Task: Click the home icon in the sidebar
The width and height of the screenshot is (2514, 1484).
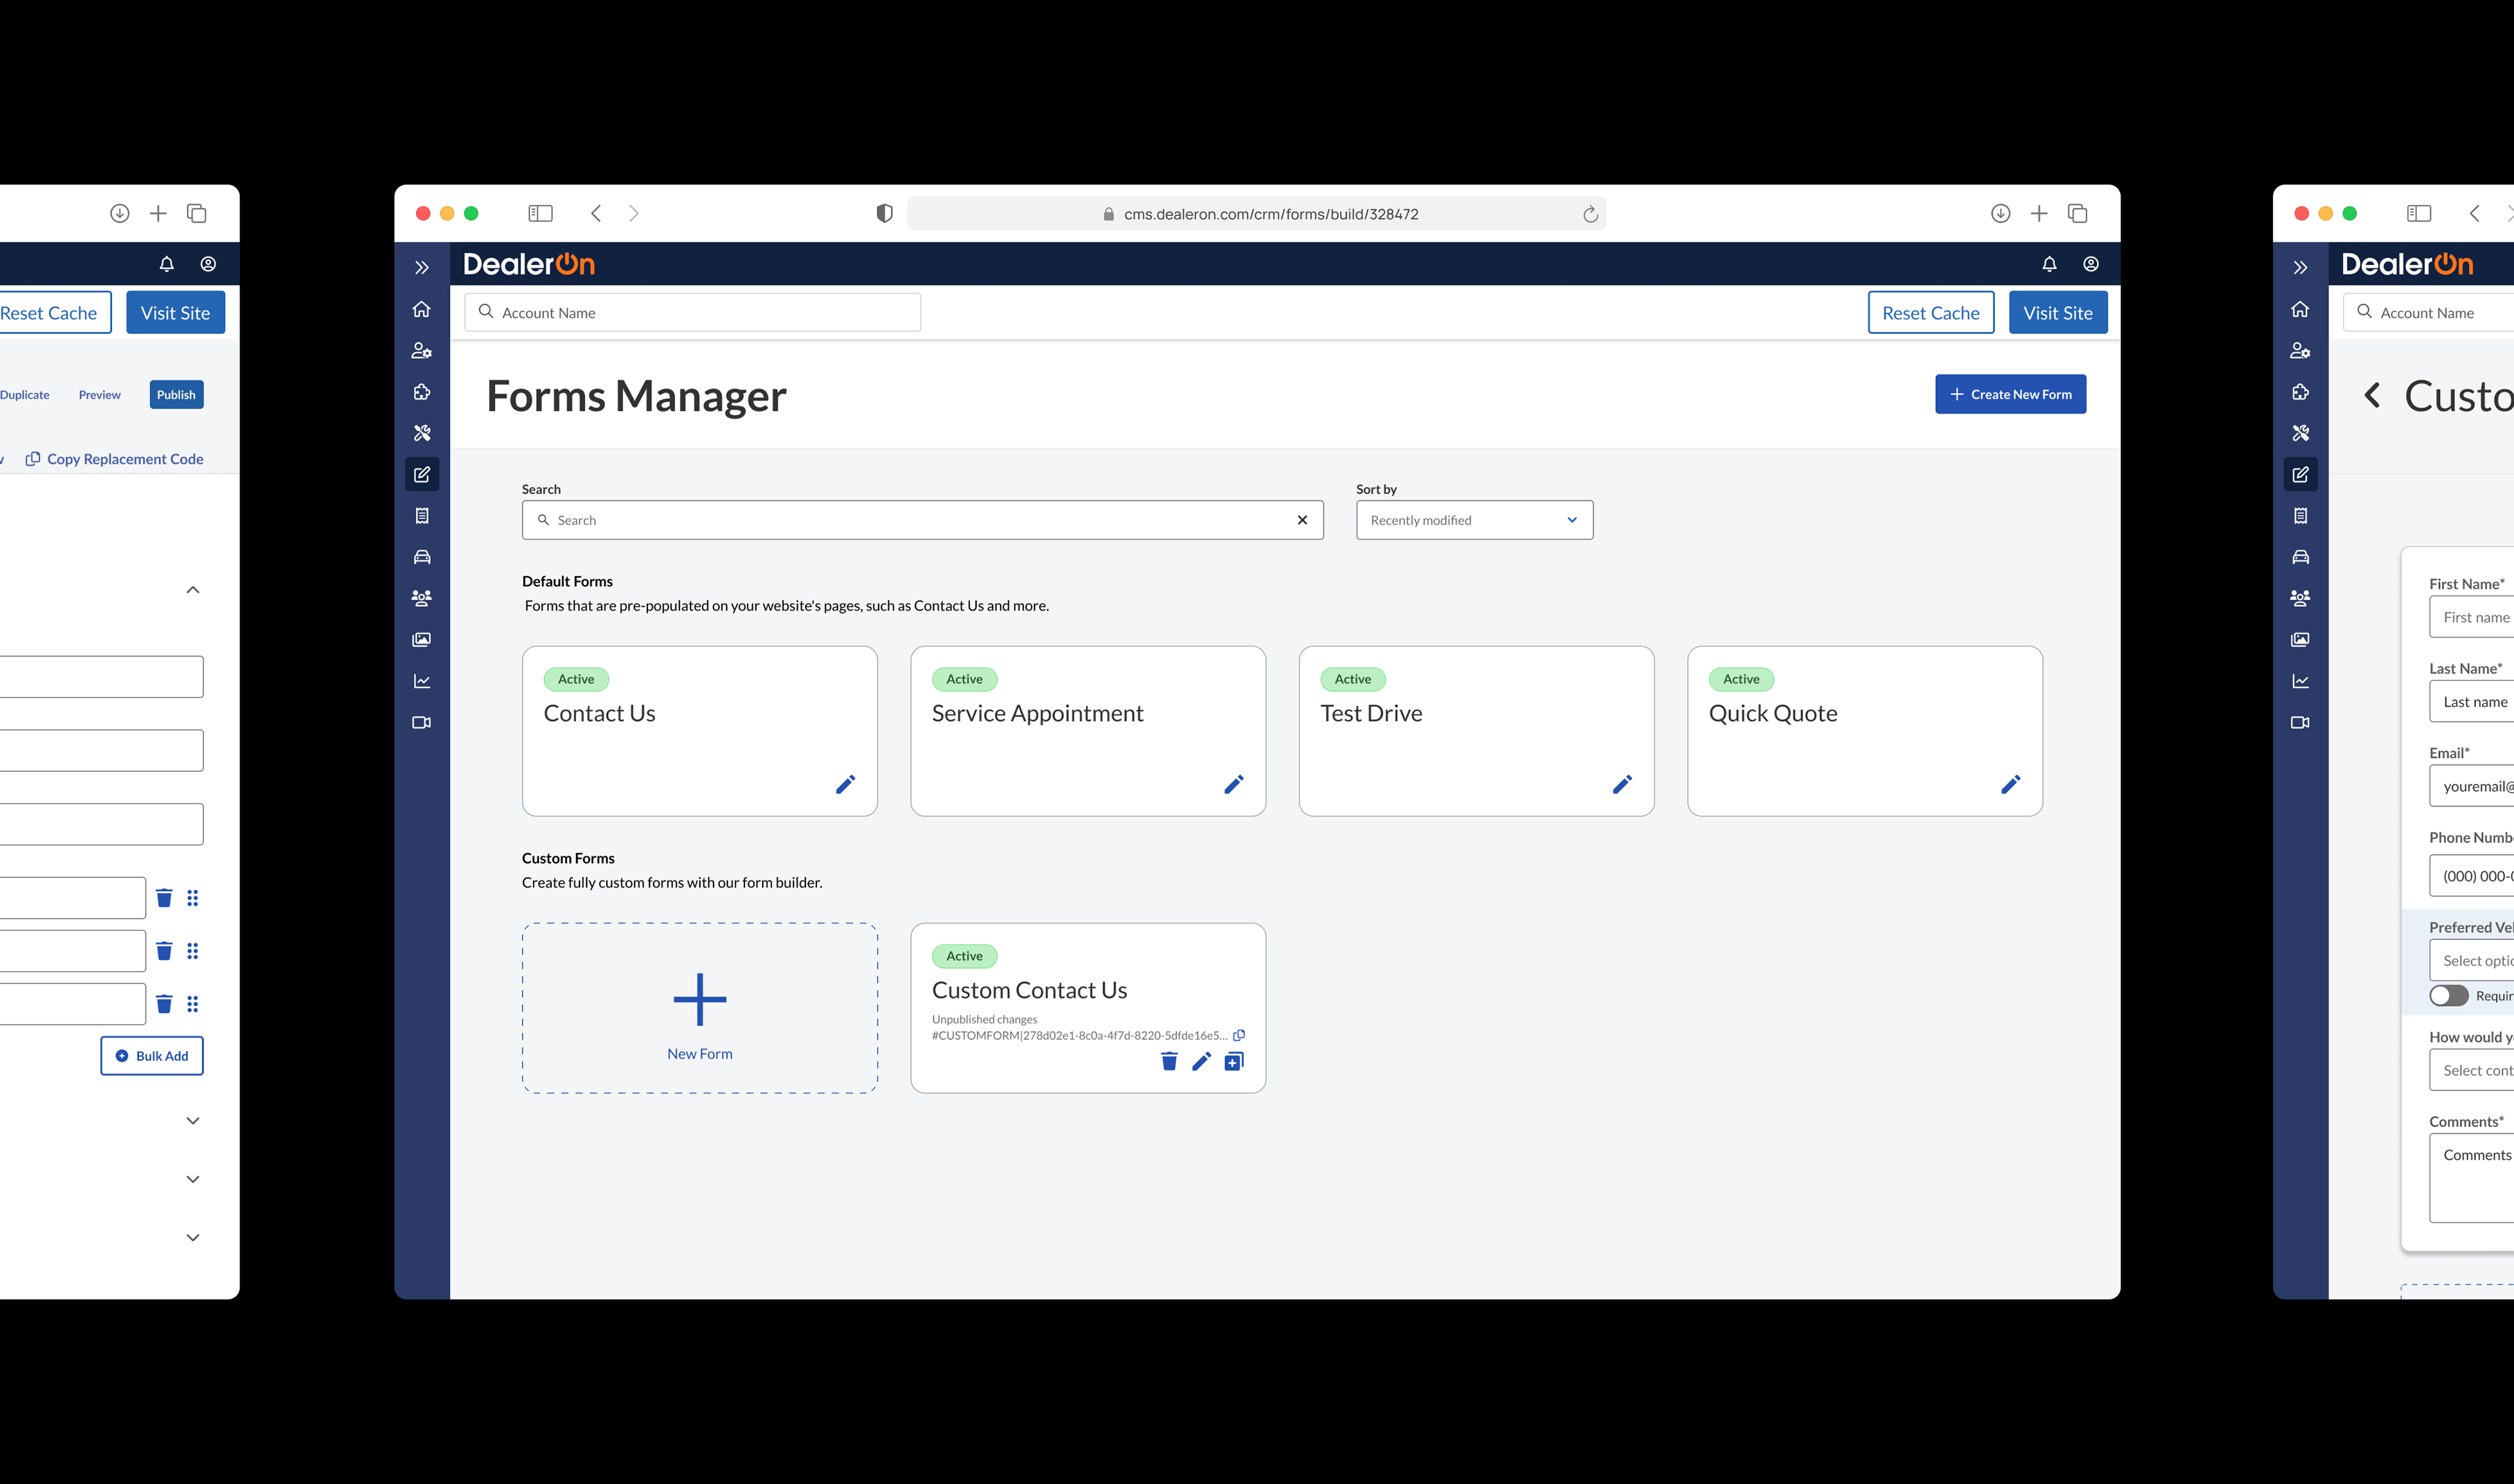Action: pos(421,309)
